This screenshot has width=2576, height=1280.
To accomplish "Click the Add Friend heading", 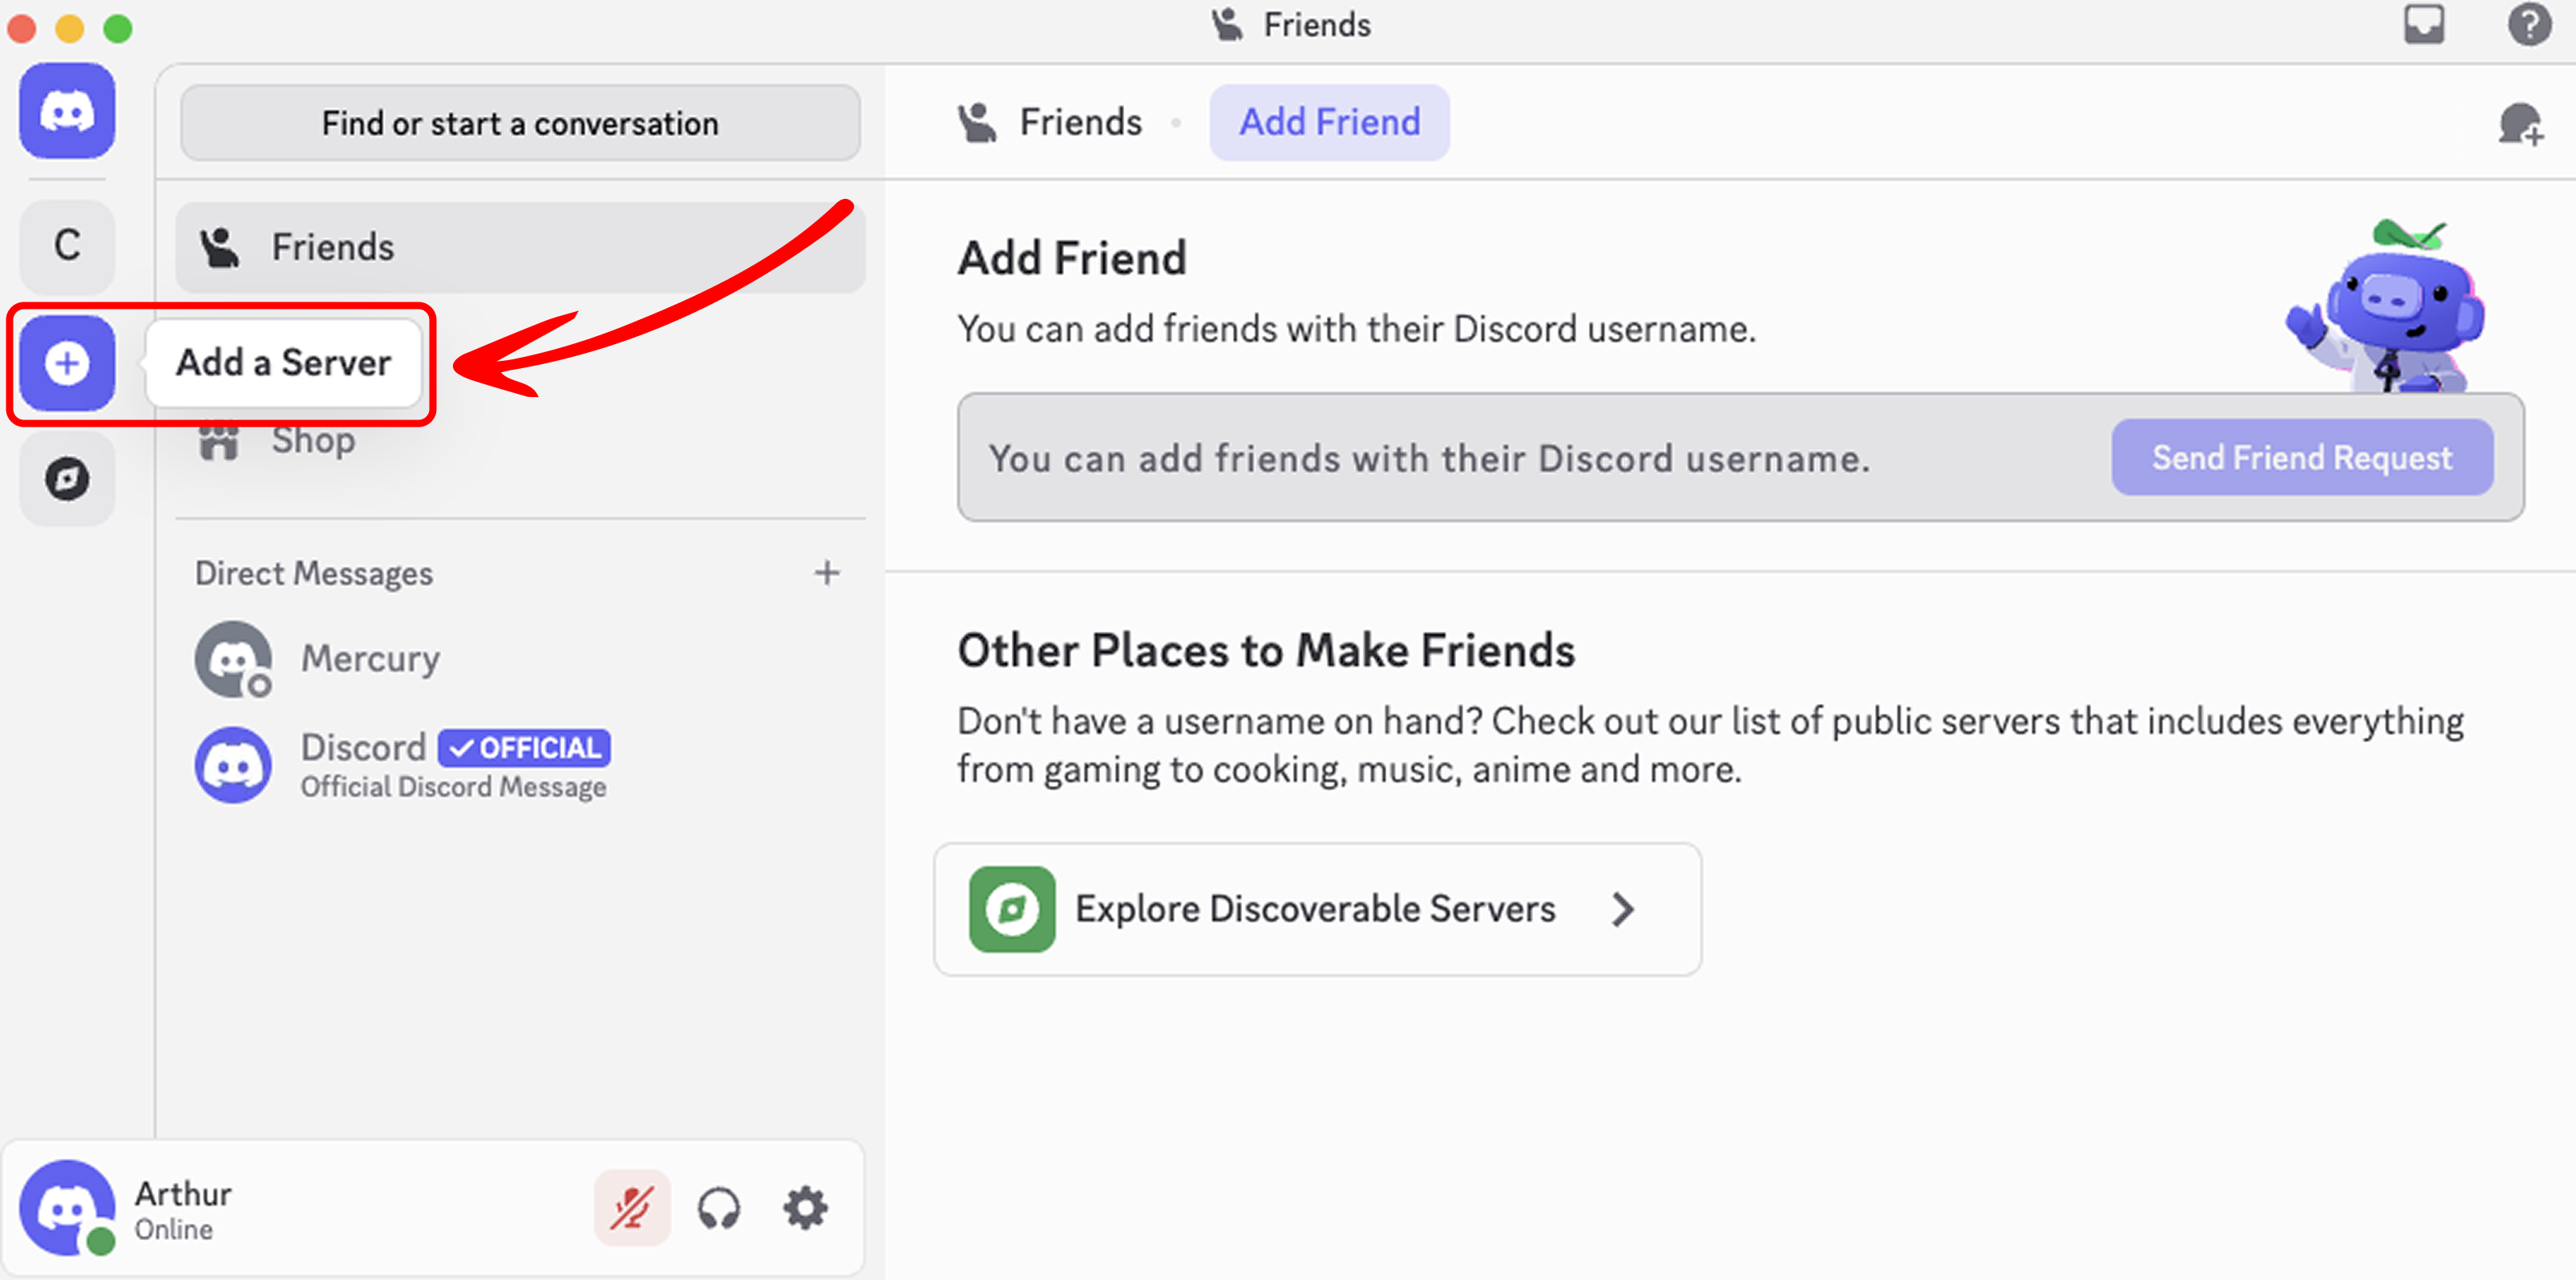I will point(1072,258).
